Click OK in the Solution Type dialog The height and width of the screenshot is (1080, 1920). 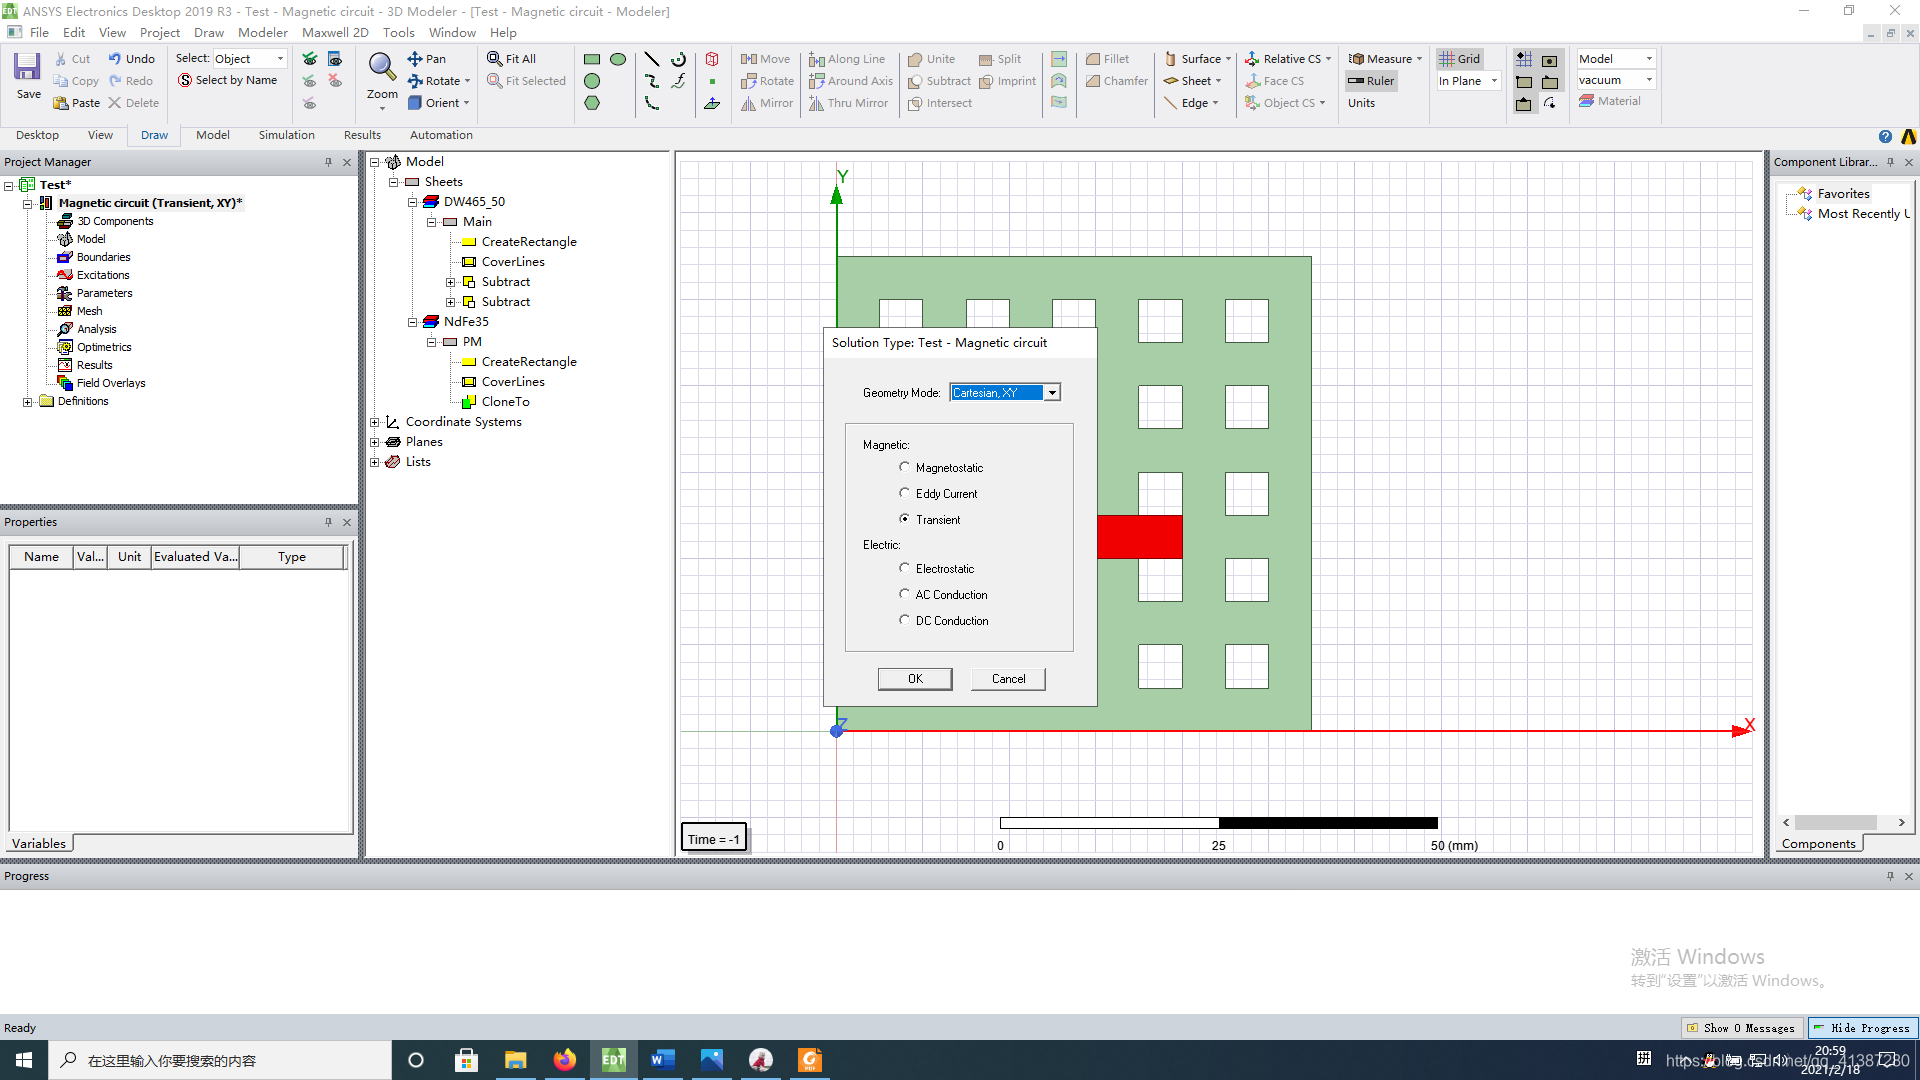(x=915, y=679)
